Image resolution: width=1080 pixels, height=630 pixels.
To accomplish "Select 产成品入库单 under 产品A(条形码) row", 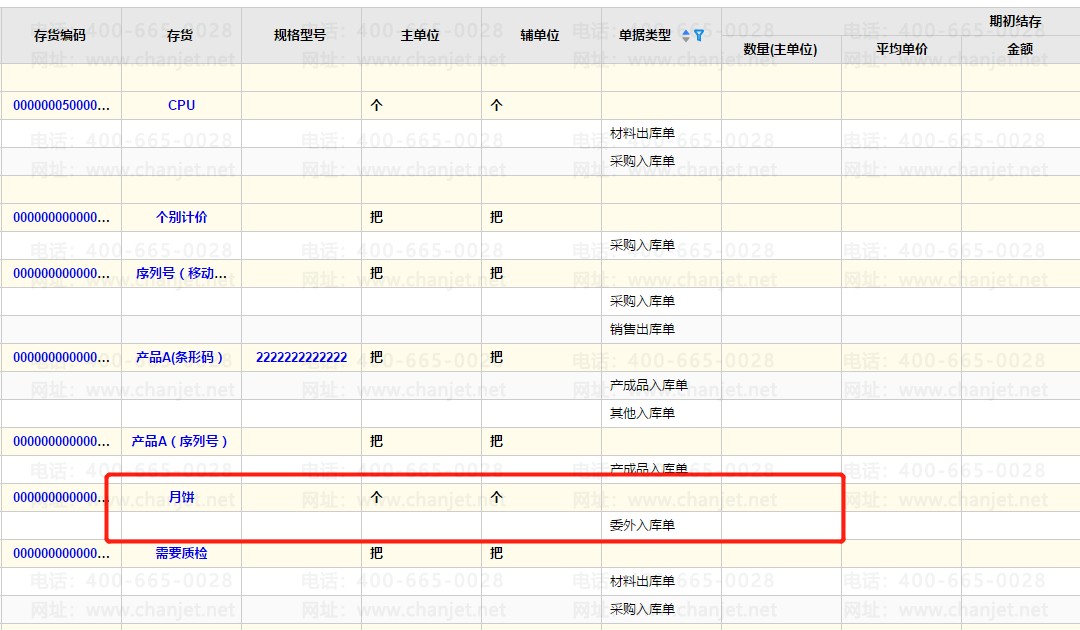I will tap(649, 386).
